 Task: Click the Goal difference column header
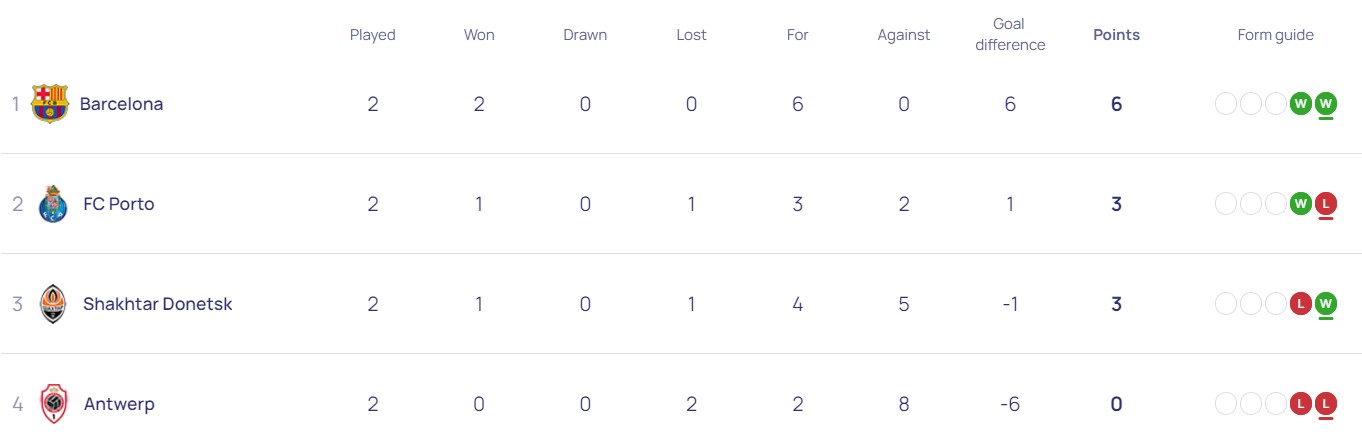[1009, 35]
